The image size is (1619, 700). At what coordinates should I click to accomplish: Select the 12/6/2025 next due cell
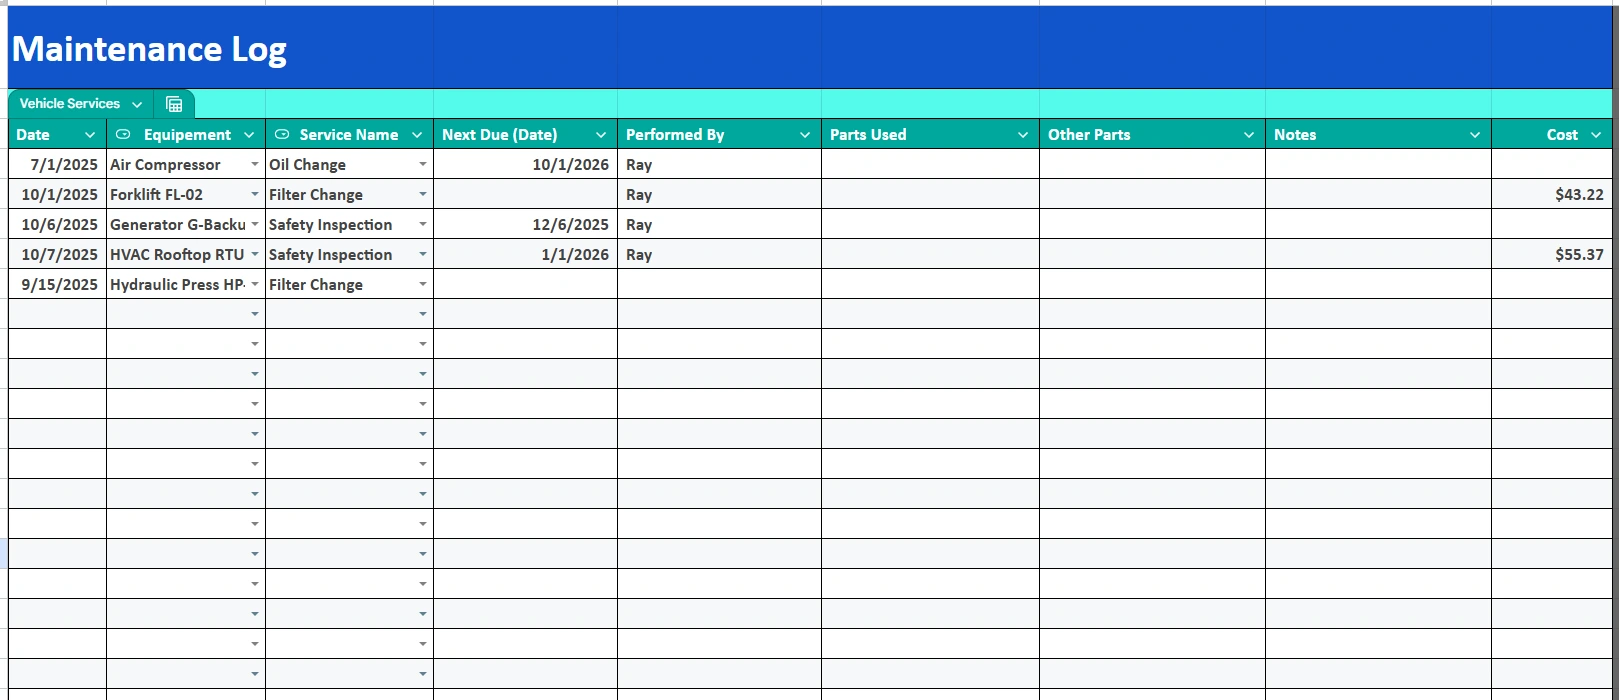tap(525, 224)
